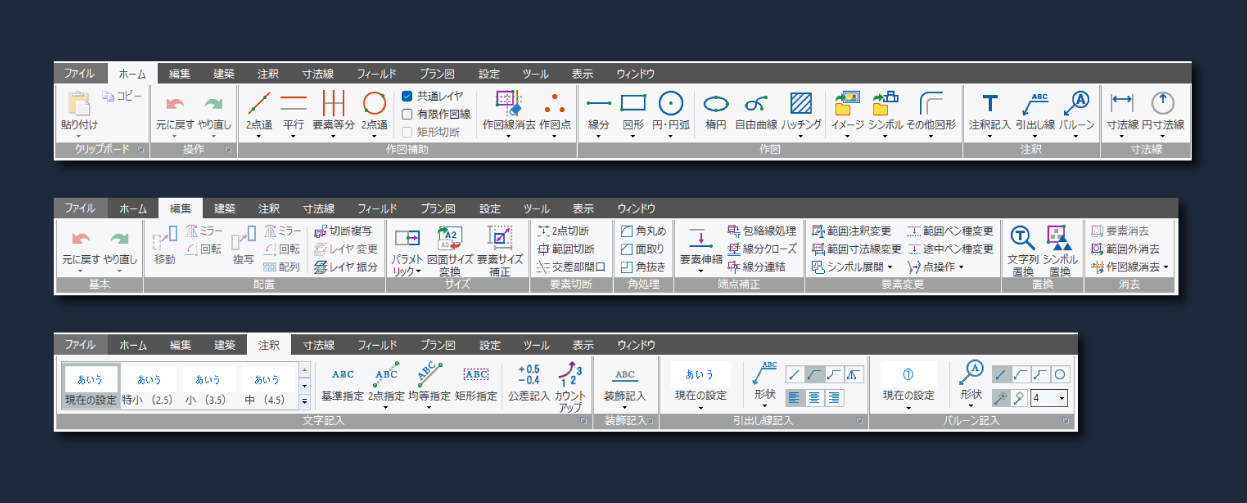The height and width of the screenshot is (503, 1247).
Task: Open ウィンドウ tab in the 注釈 ribbon
Action: pyautogui.click(x=636, y=345)
